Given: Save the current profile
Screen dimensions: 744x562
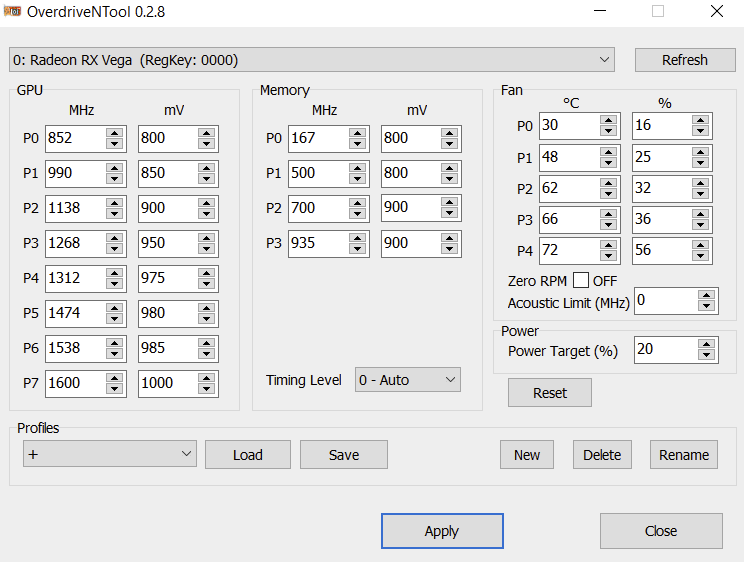Looking at the screenshot, I should 344,455.
